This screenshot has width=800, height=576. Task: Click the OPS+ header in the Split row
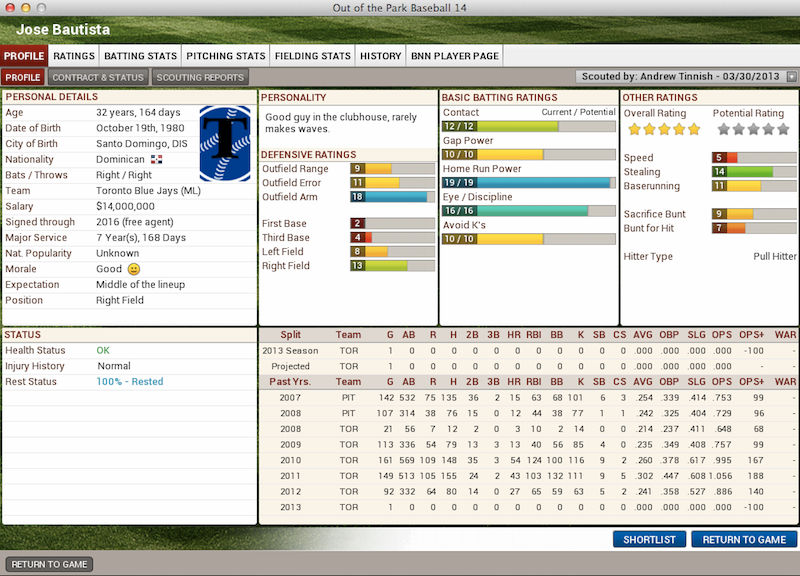click(751, 335)
